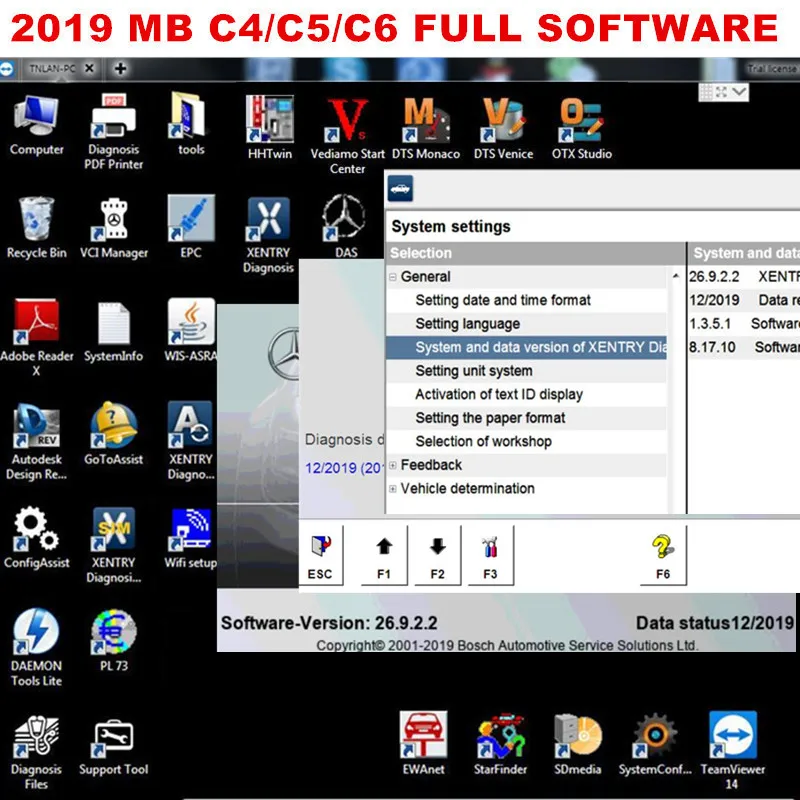
Task: Open the Computer desktop icon
Action: 36,117
